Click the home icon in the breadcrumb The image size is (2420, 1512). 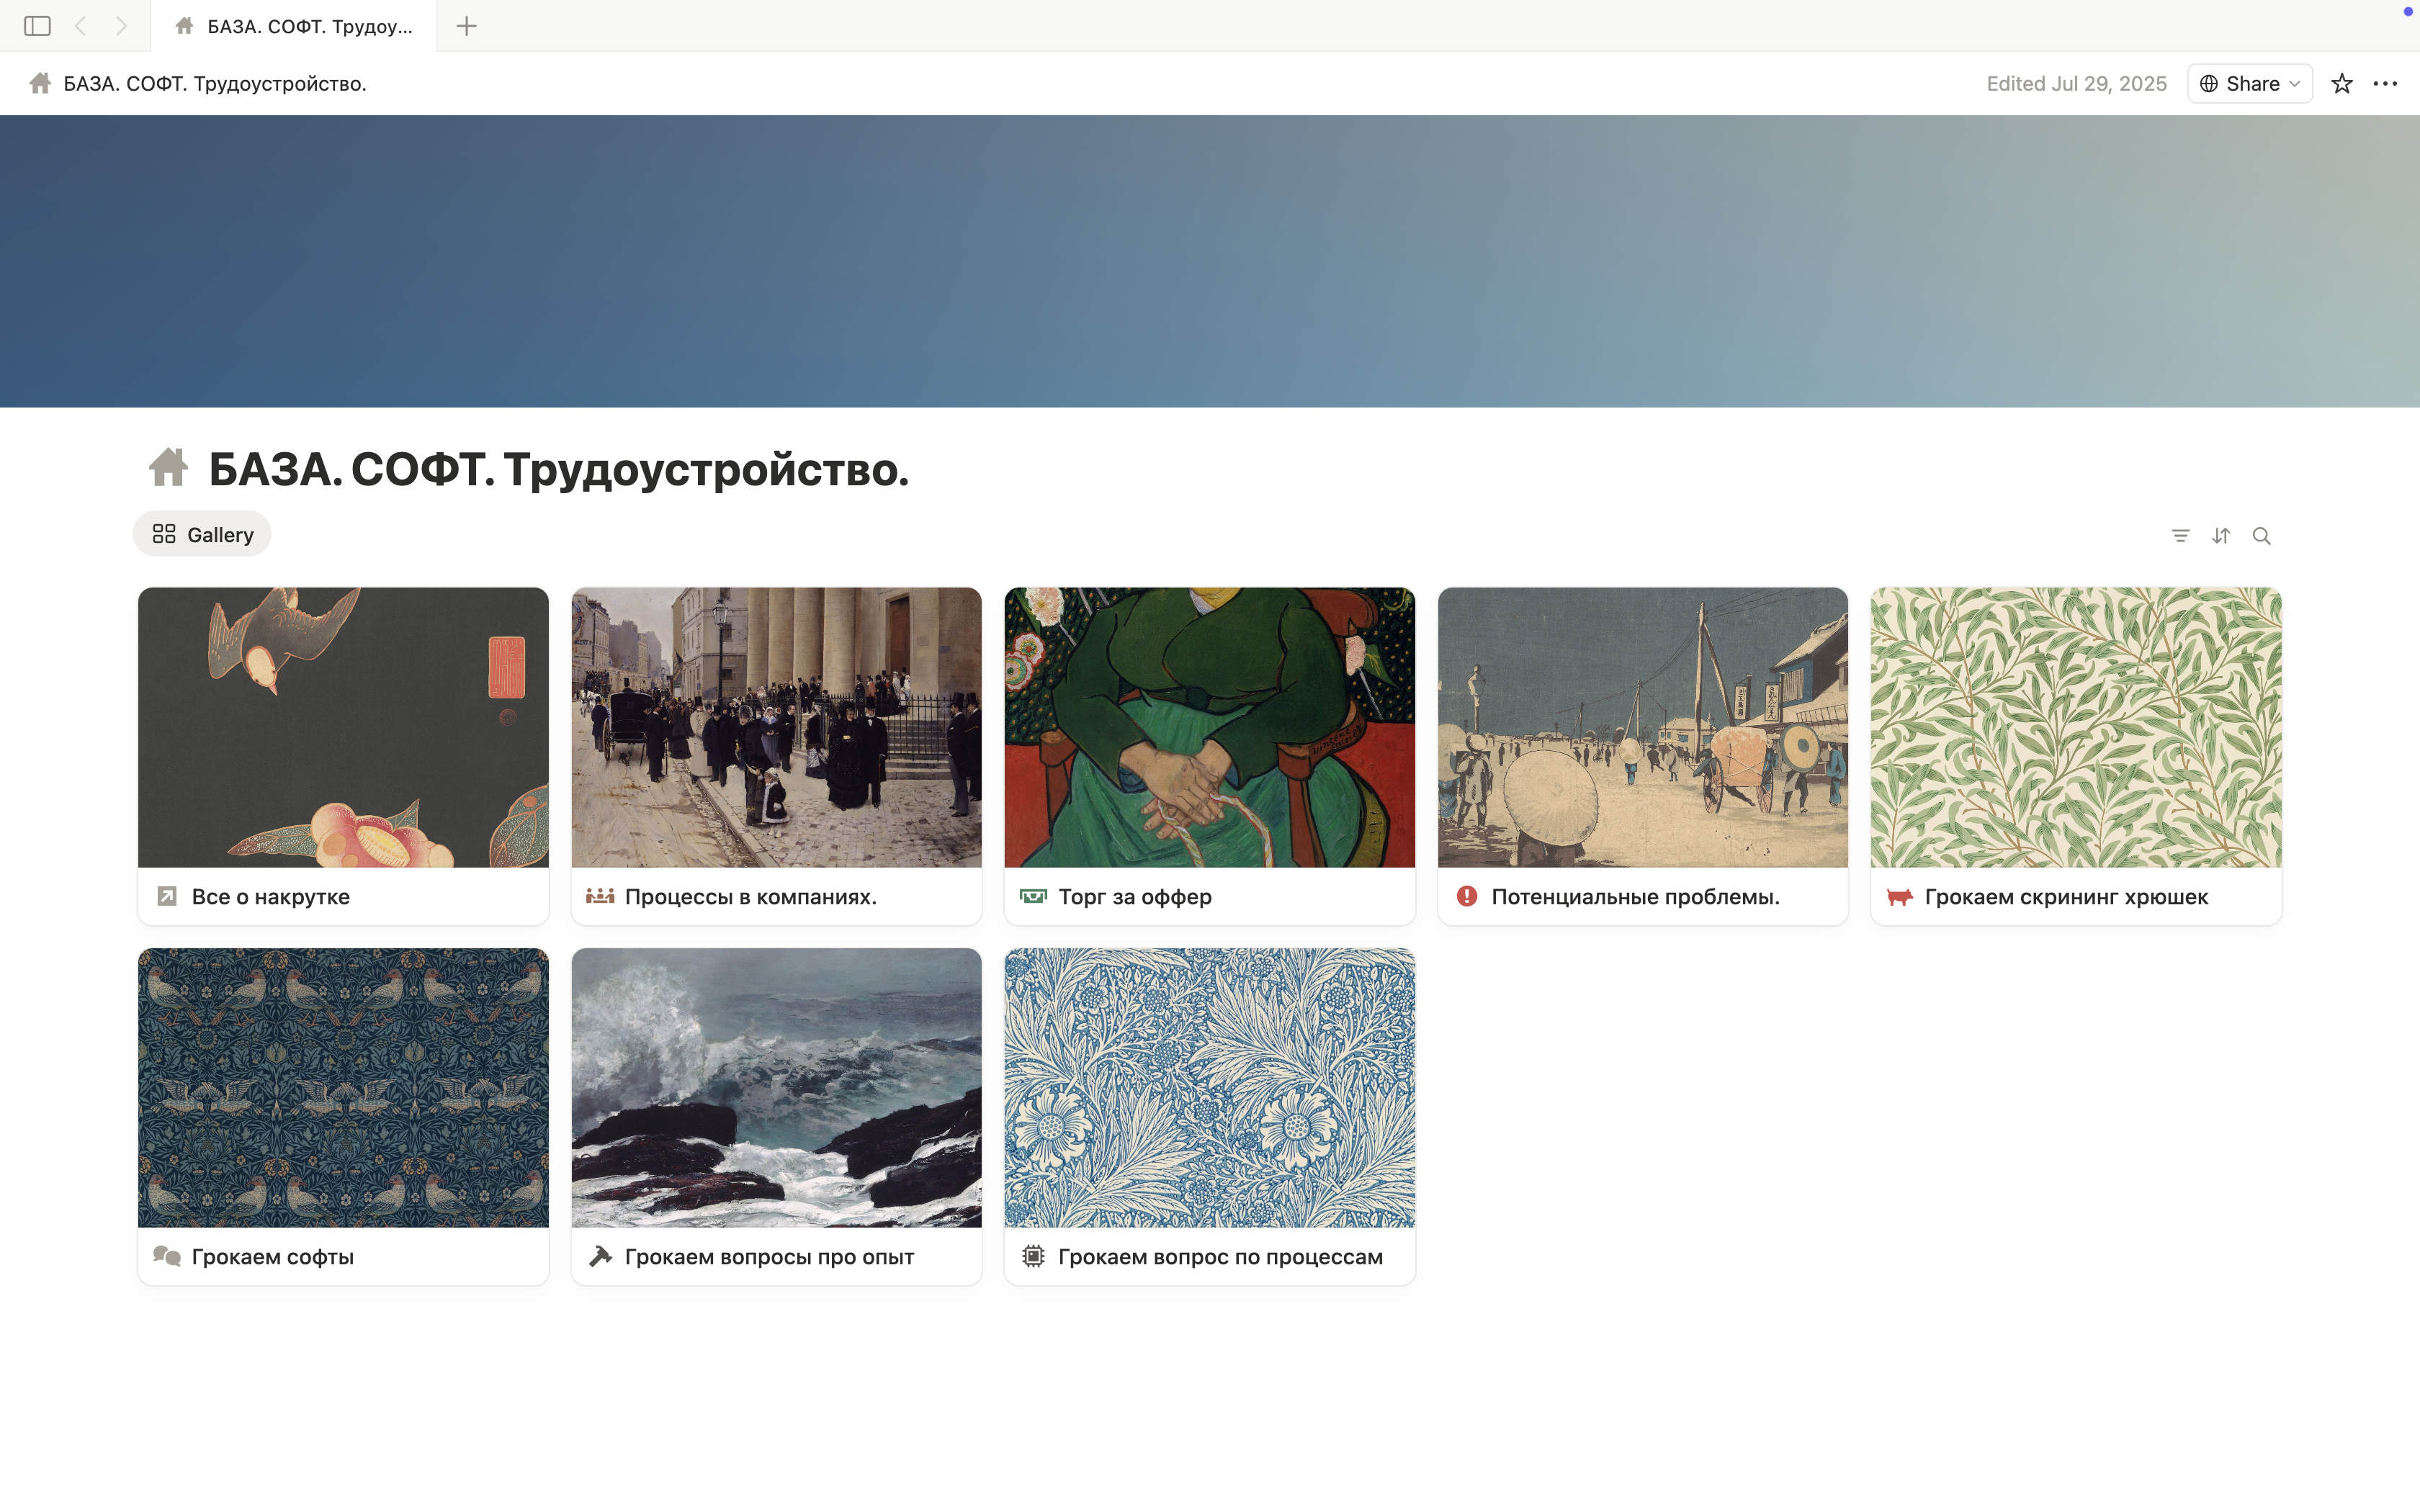tap(39, 83)
